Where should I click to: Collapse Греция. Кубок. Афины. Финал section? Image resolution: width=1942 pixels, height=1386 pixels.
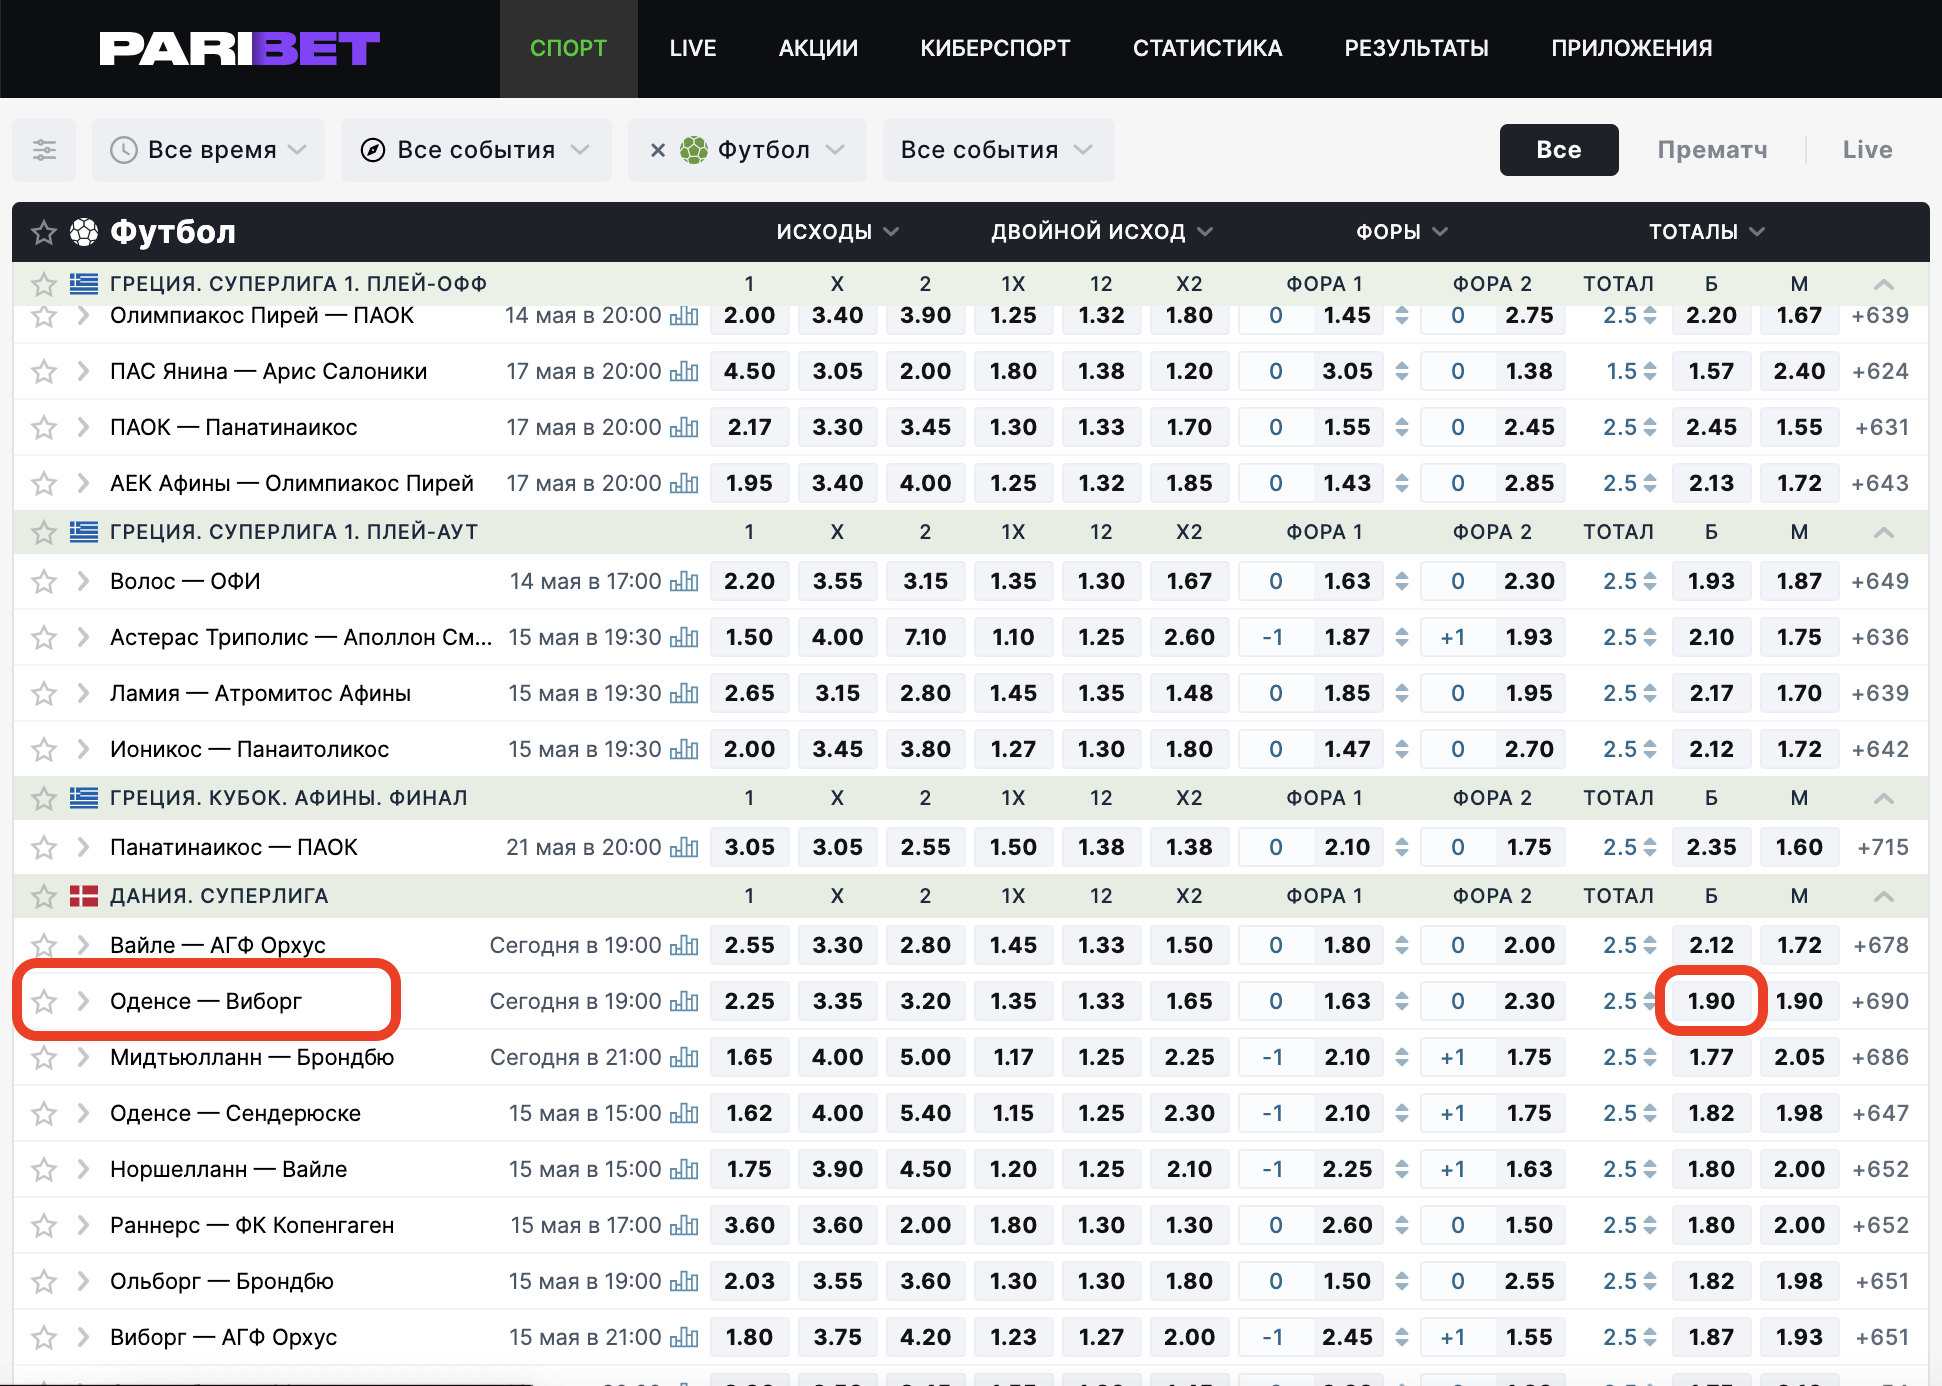click(x=1883, y=798)
